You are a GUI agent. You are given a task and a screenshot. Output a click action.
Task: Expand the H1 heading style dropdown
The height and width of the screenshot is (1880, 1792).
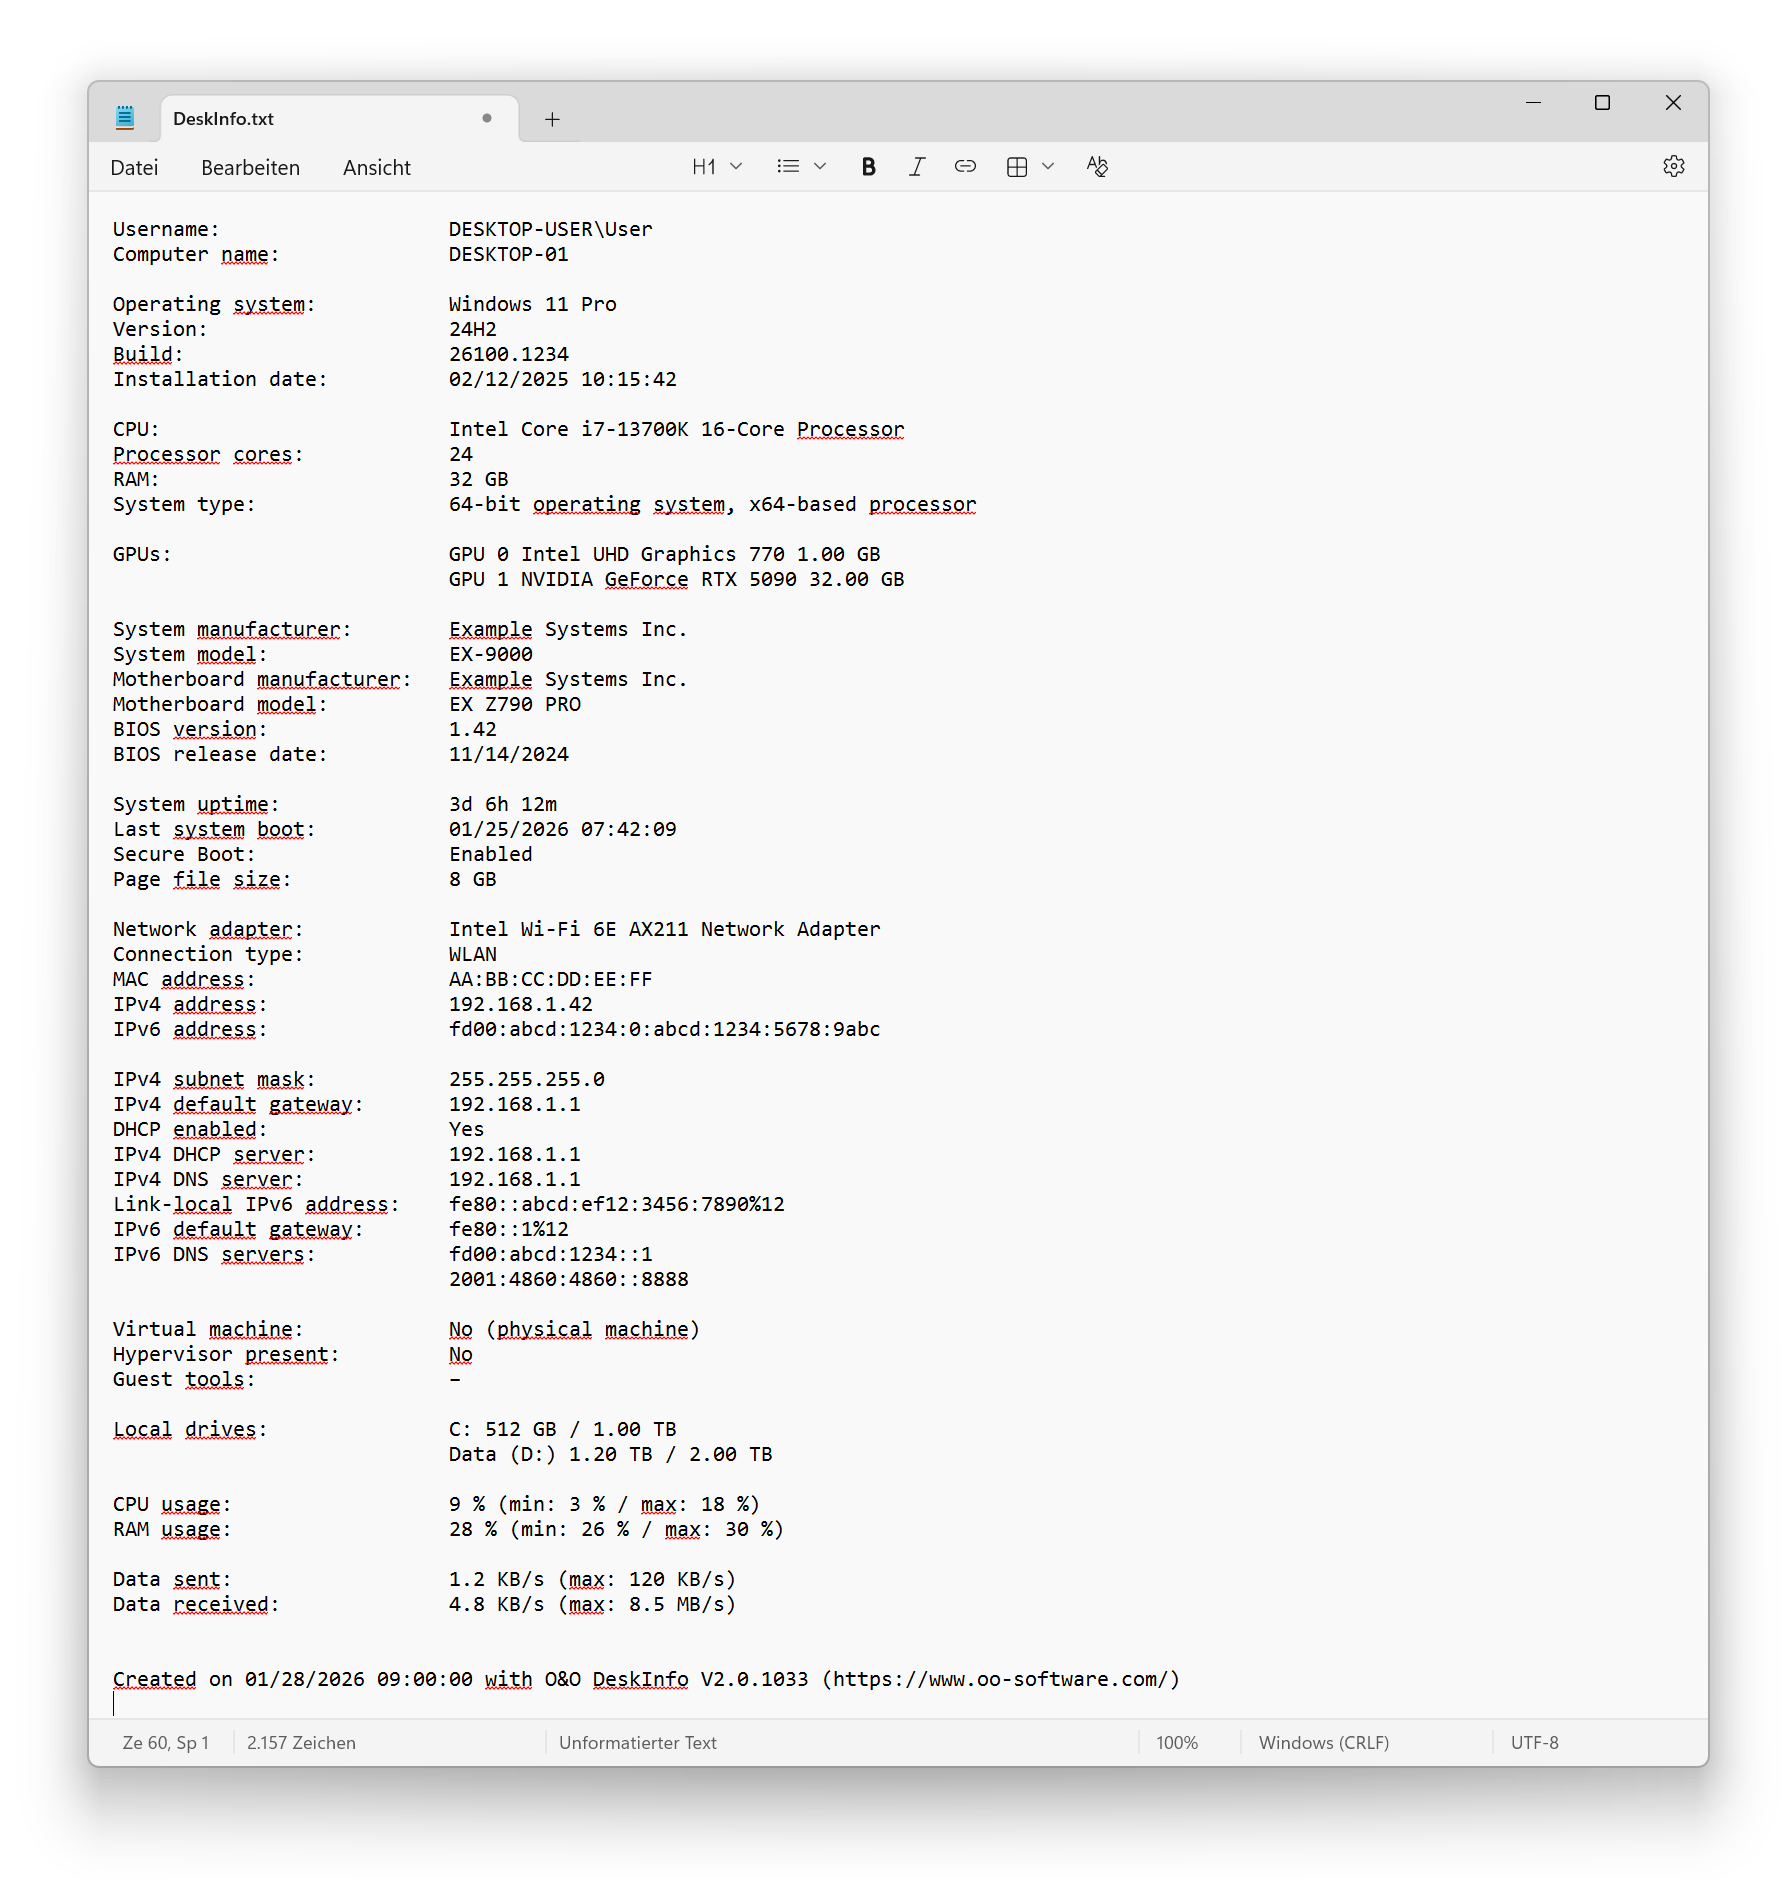[x=717, y=167]
